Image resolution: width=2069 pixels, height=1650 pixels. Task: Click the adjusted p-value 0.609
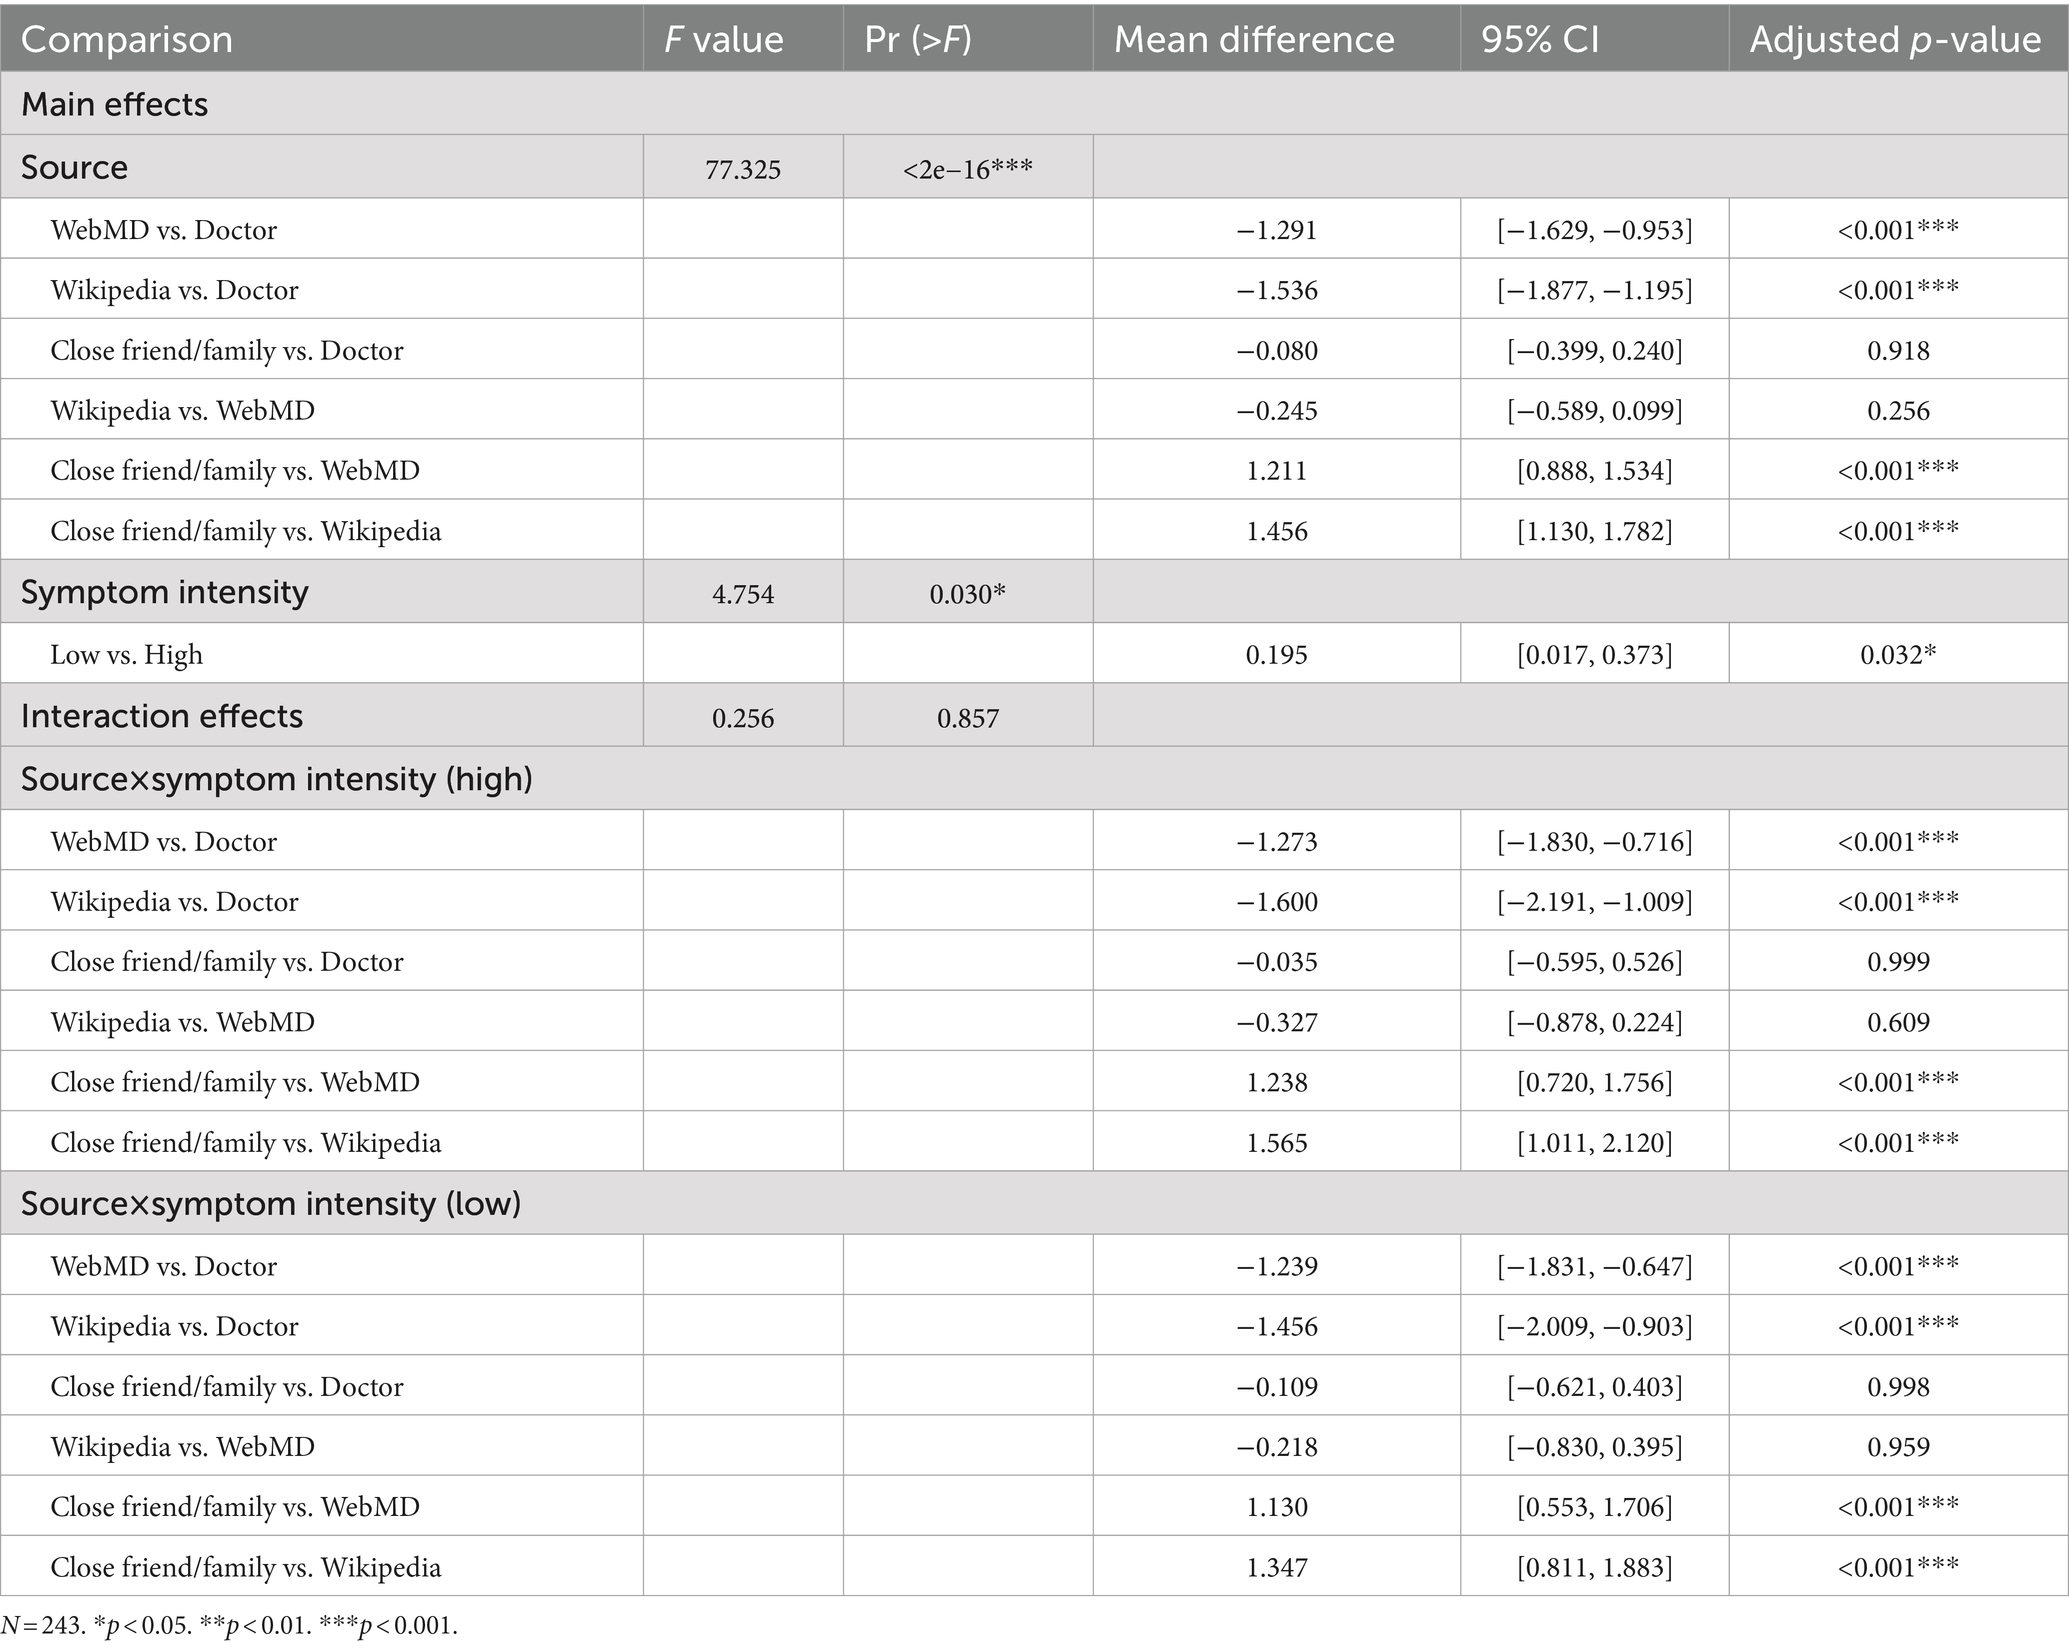(1898, 1022)
